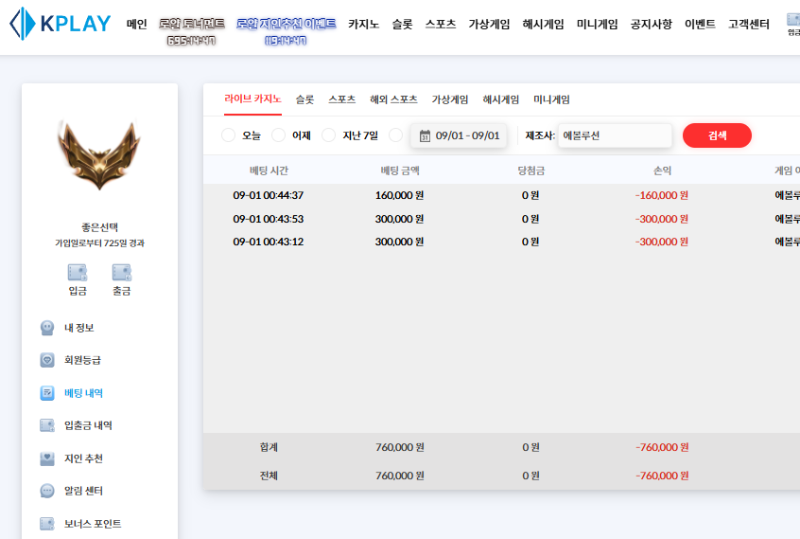Click the 내 정보 profile icon
Screen dimensions: 800x539
(47, 328)
